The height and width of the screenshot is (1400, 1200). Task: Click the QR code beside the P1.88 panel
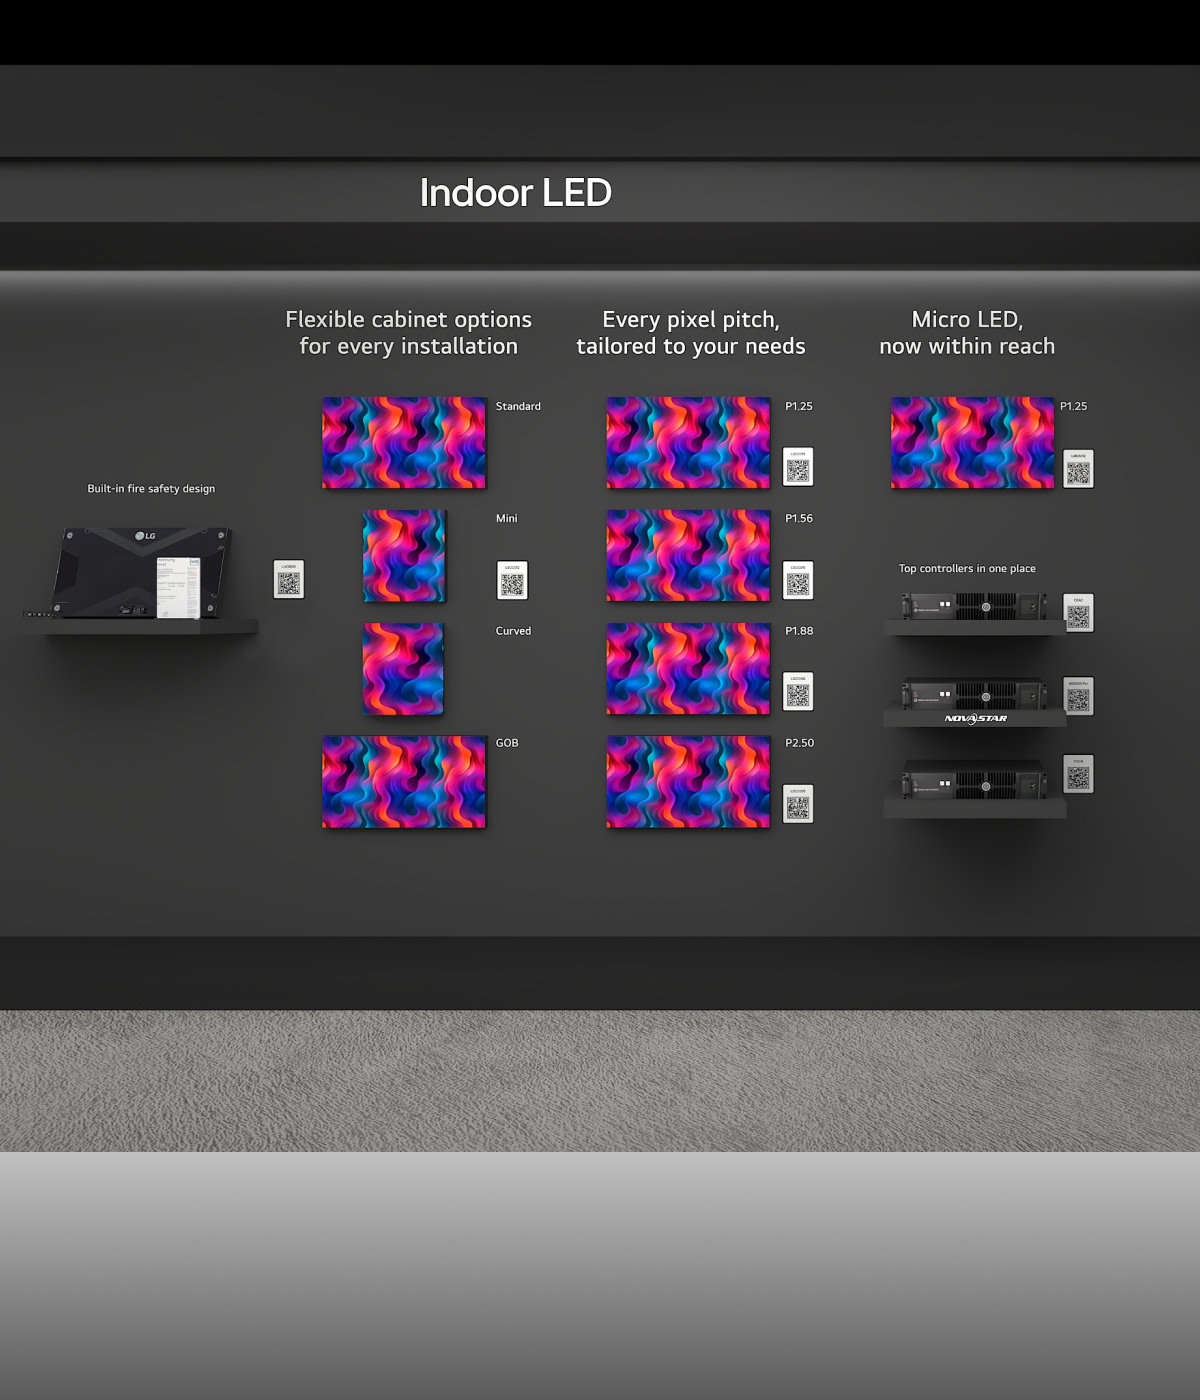[797, 692]
